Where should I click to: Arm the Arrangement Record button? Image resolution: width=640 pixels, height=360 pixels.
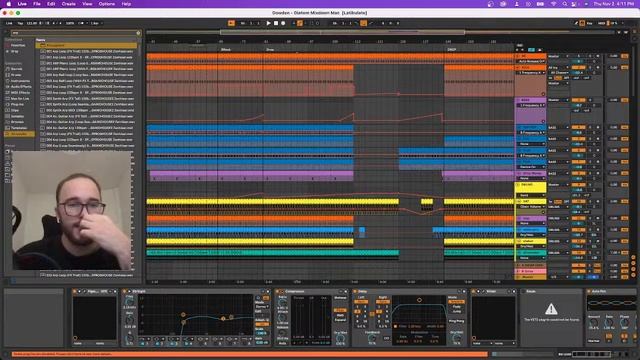tap(283, 23)
